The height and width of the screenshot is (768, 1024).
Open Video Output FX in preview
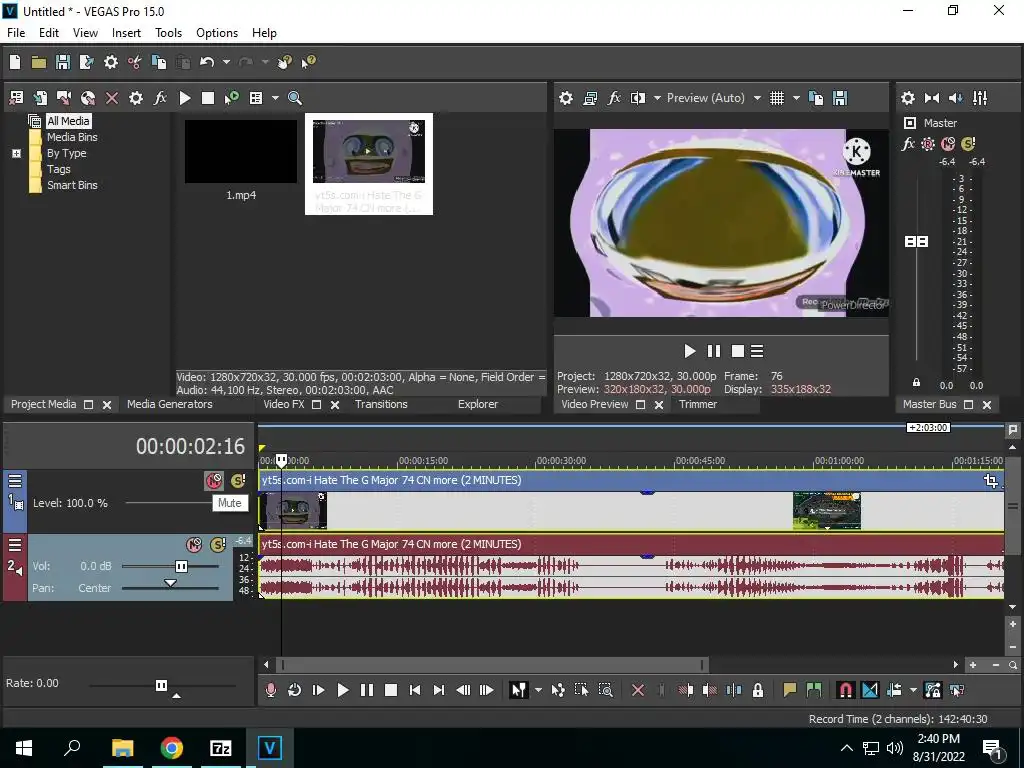[614, 98]
